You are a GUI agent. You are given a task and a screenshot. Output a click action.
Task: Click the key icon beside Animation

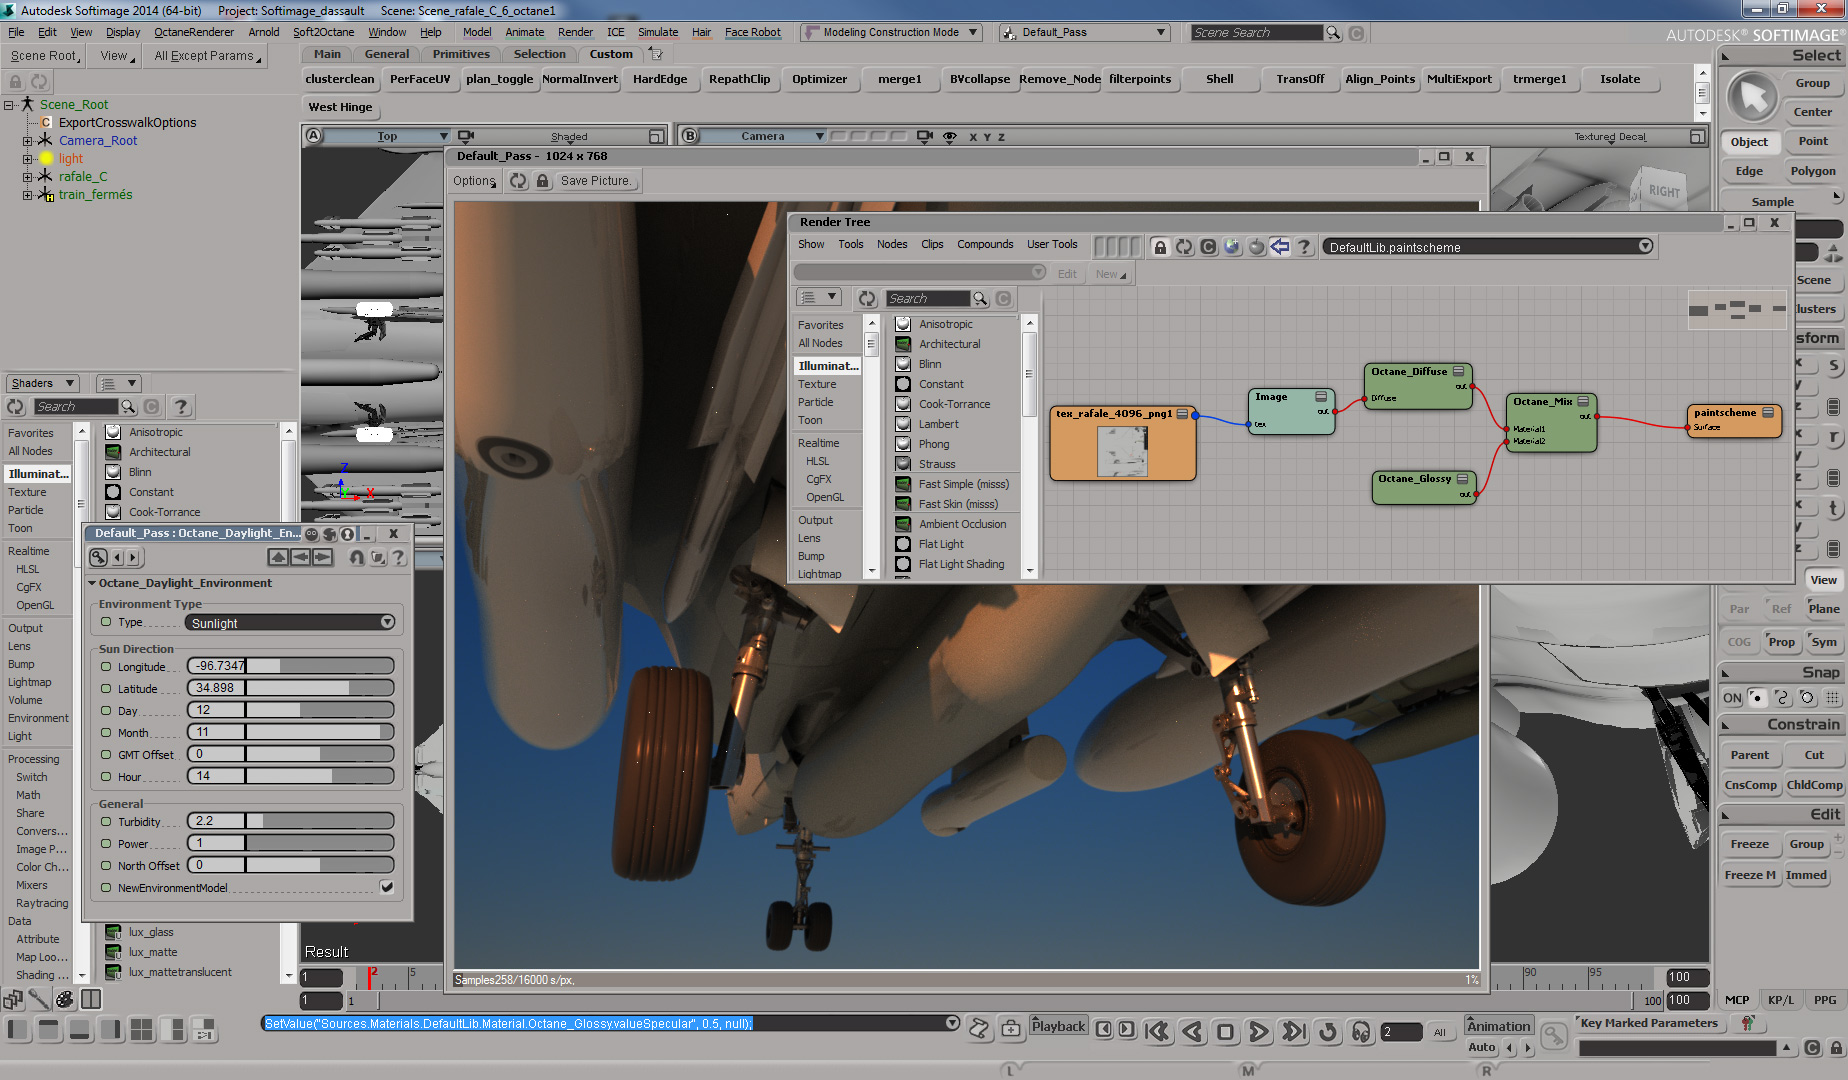[1553, 1036]
